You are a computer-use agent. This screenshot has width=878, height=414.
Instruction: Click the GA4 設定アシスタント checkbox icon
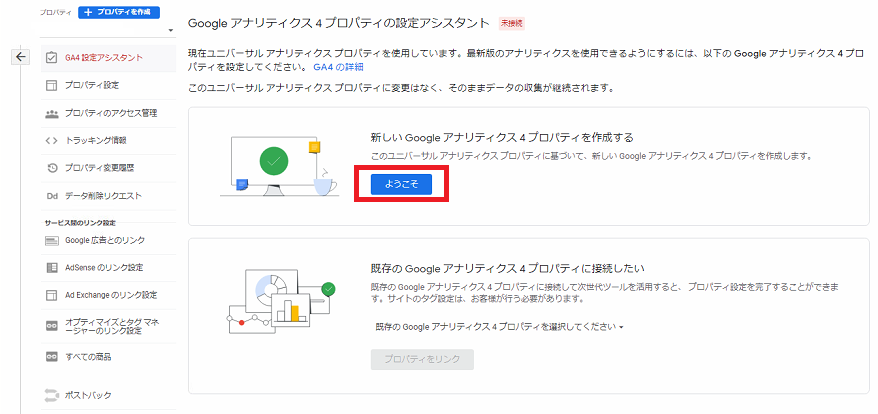[52, 58]
